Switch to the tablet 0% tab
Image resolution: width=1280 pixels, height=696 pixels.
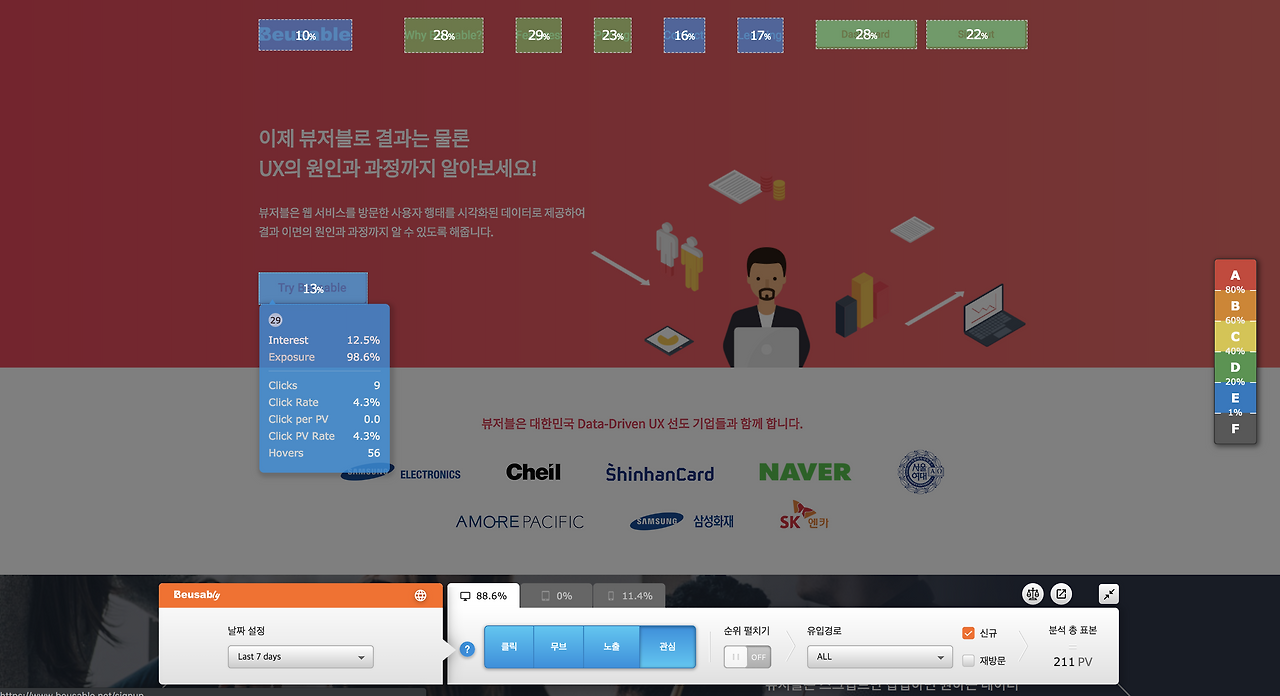556,594
